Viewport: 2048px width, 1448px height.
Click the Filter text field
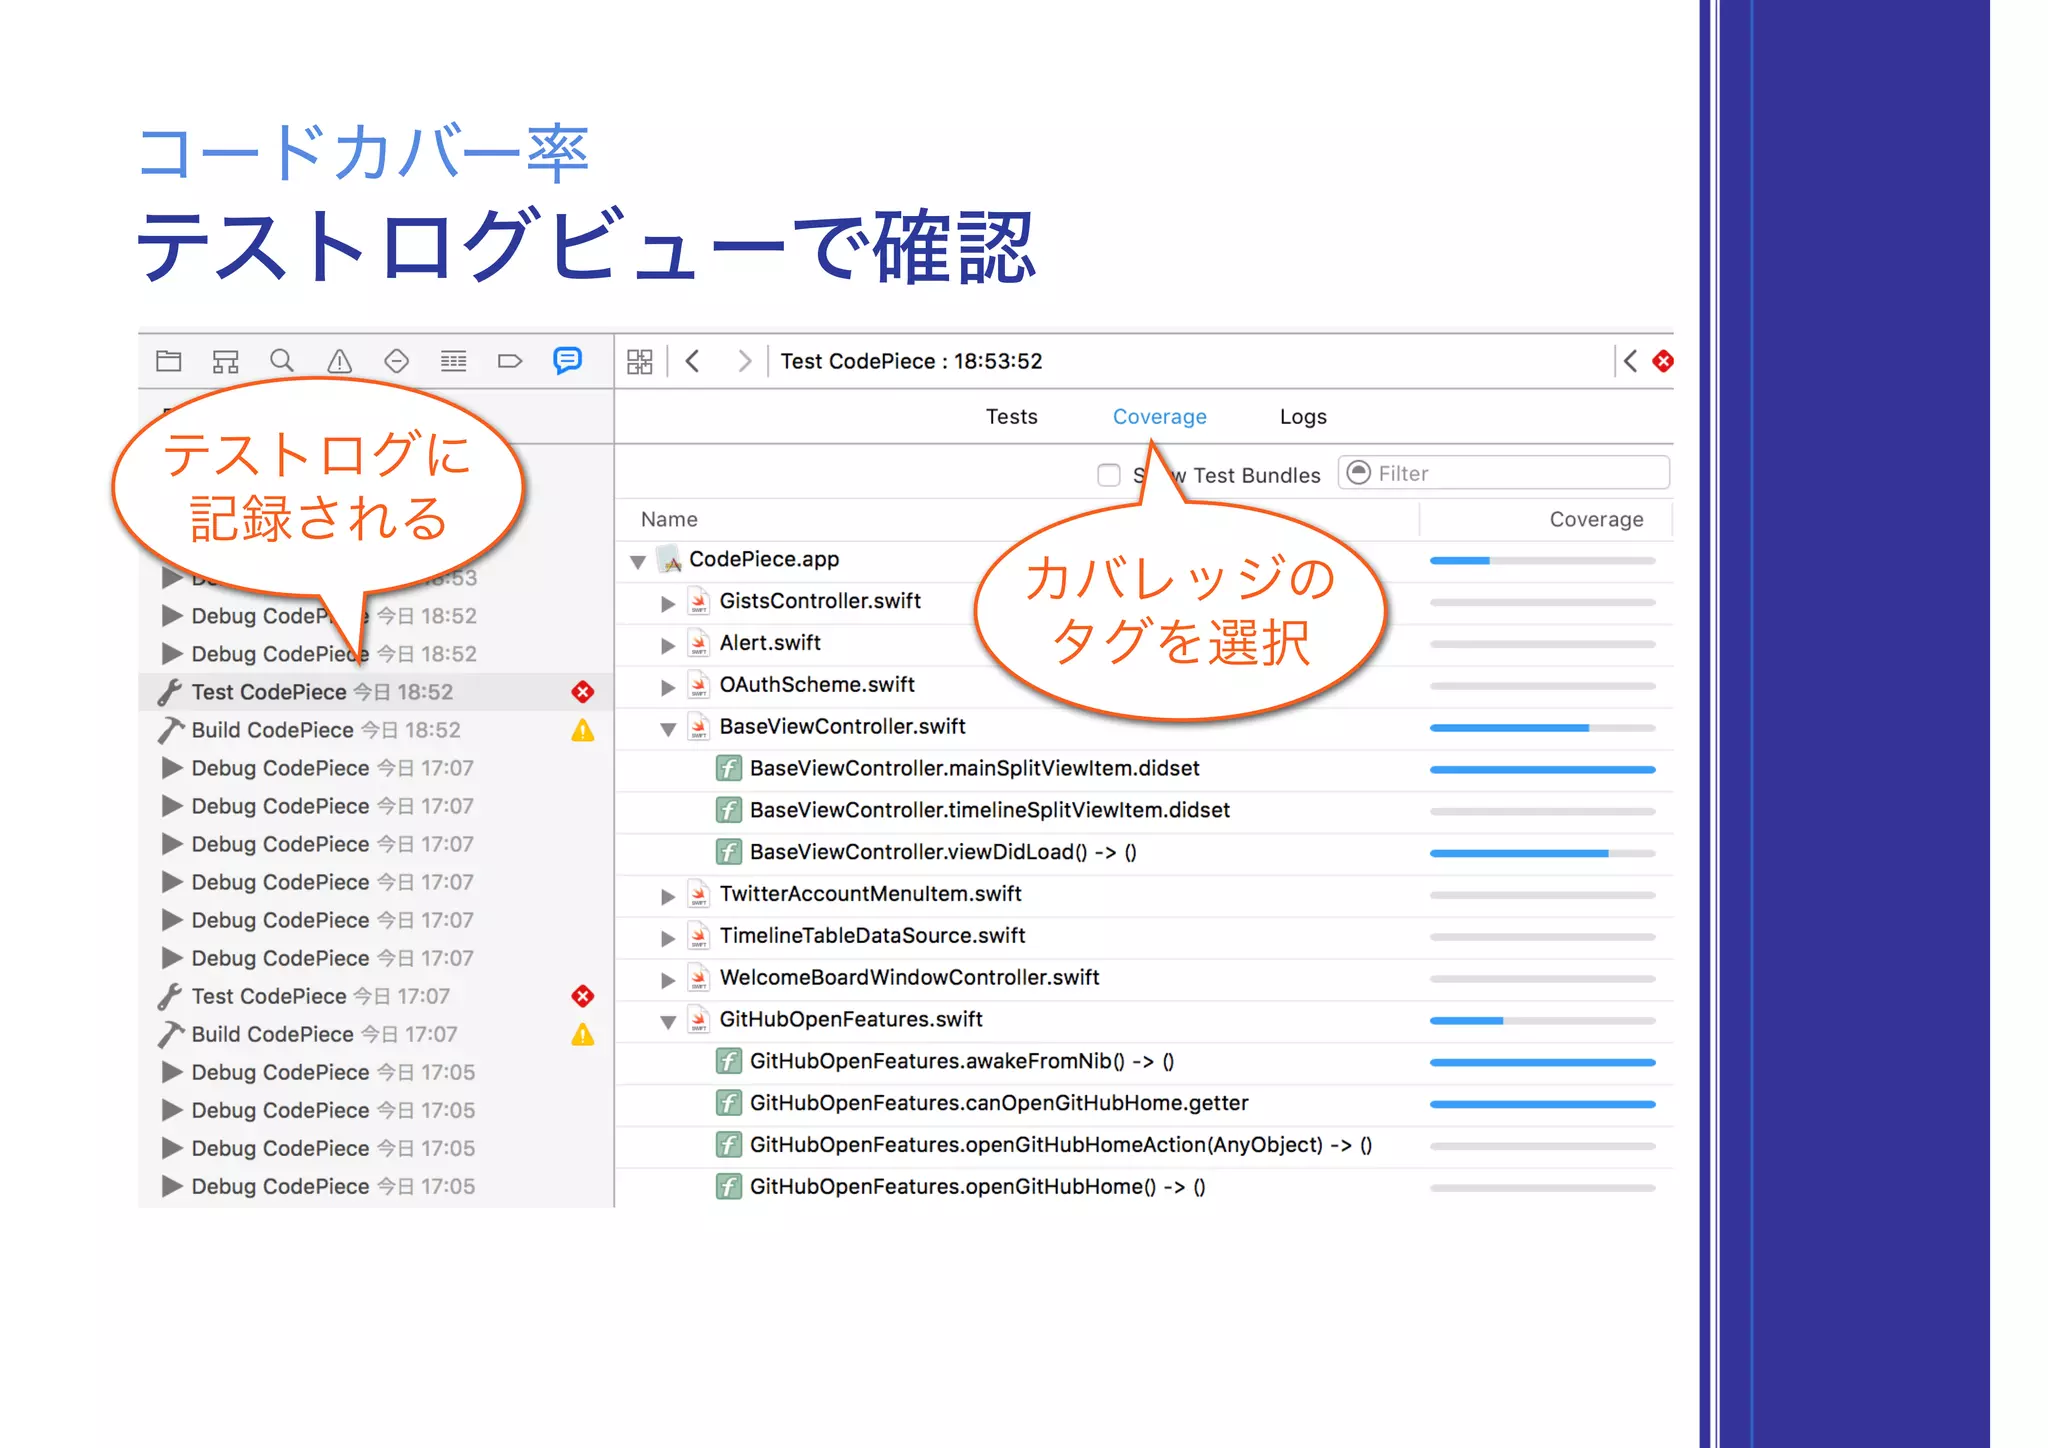1504,473
